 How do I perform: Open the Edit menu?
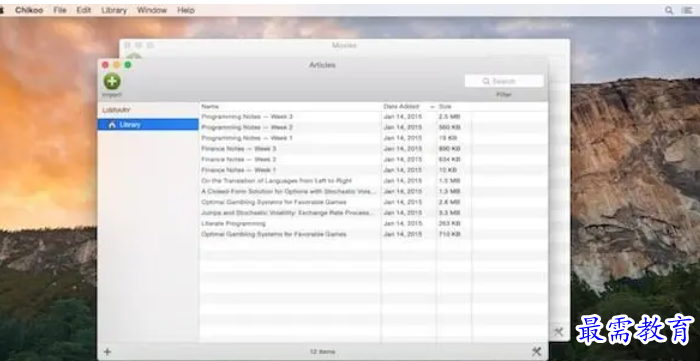point(83,10)
